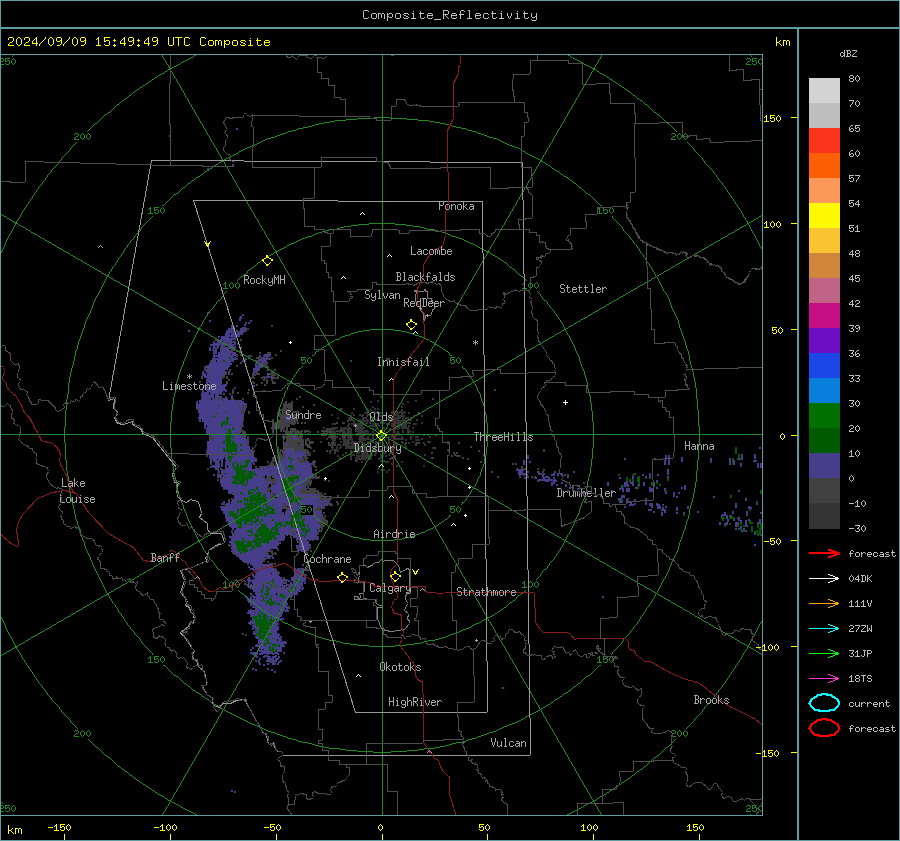Click the cyan current ellipse icon
The image size is (900, 841).
824,703
